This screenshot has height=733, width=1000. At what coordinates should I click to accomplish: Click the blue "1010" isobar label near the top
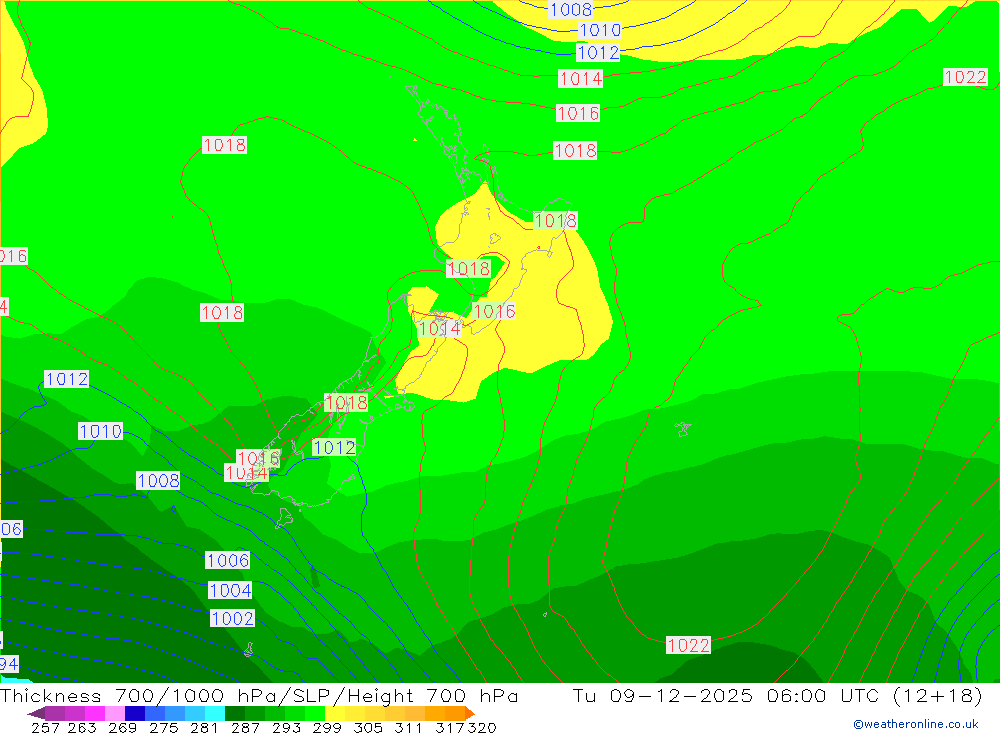pyautogui.click(x=600, y=29)
